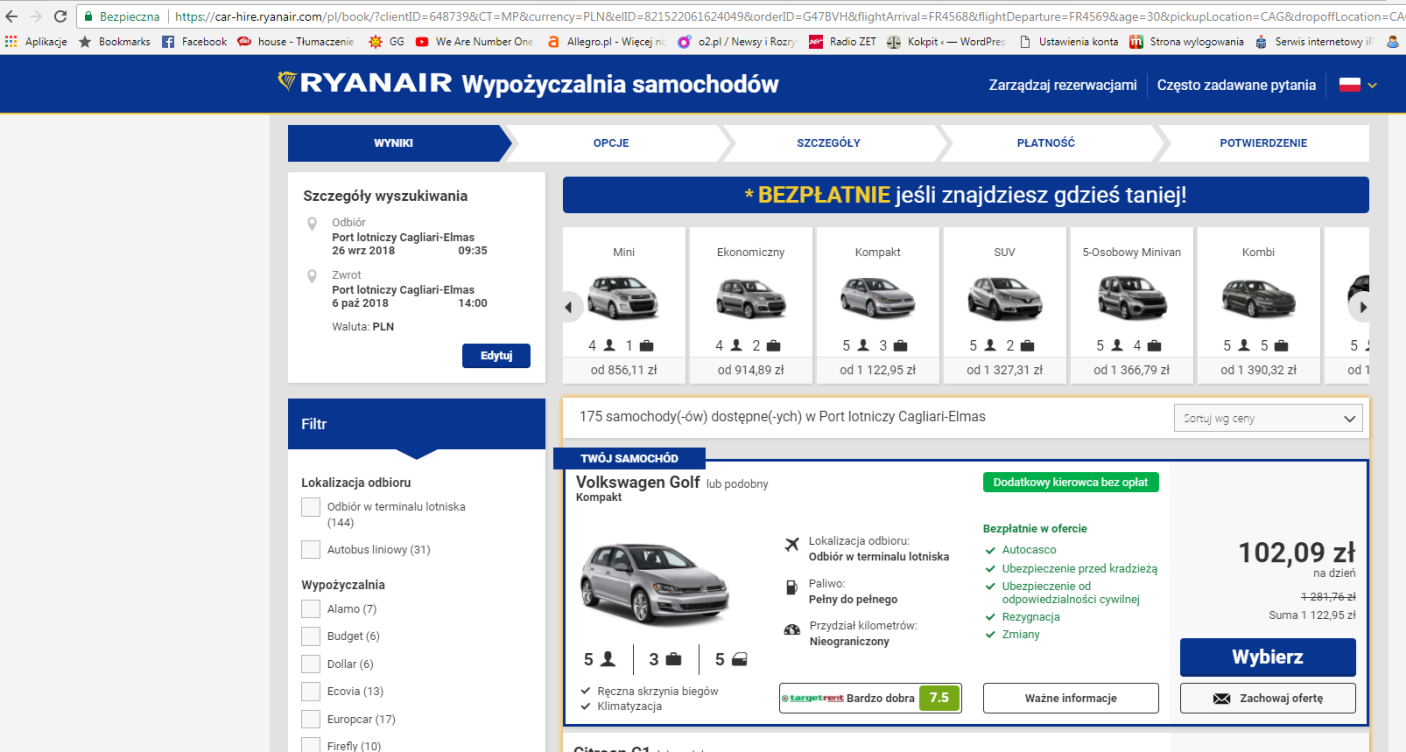Click the Volkswagen Golf car image
This screenshot has width=1406, height=752.
click(656, 583)
